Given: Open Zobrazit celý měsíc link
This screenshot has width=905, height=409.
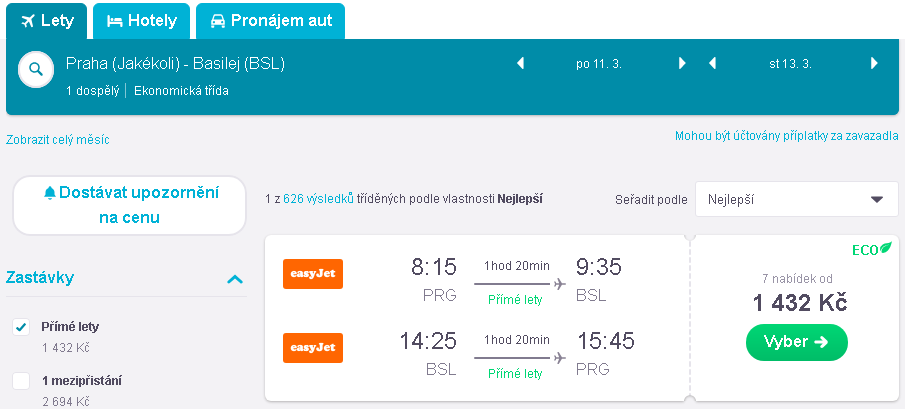Looking at the screenshot, I should click(58, 140).
